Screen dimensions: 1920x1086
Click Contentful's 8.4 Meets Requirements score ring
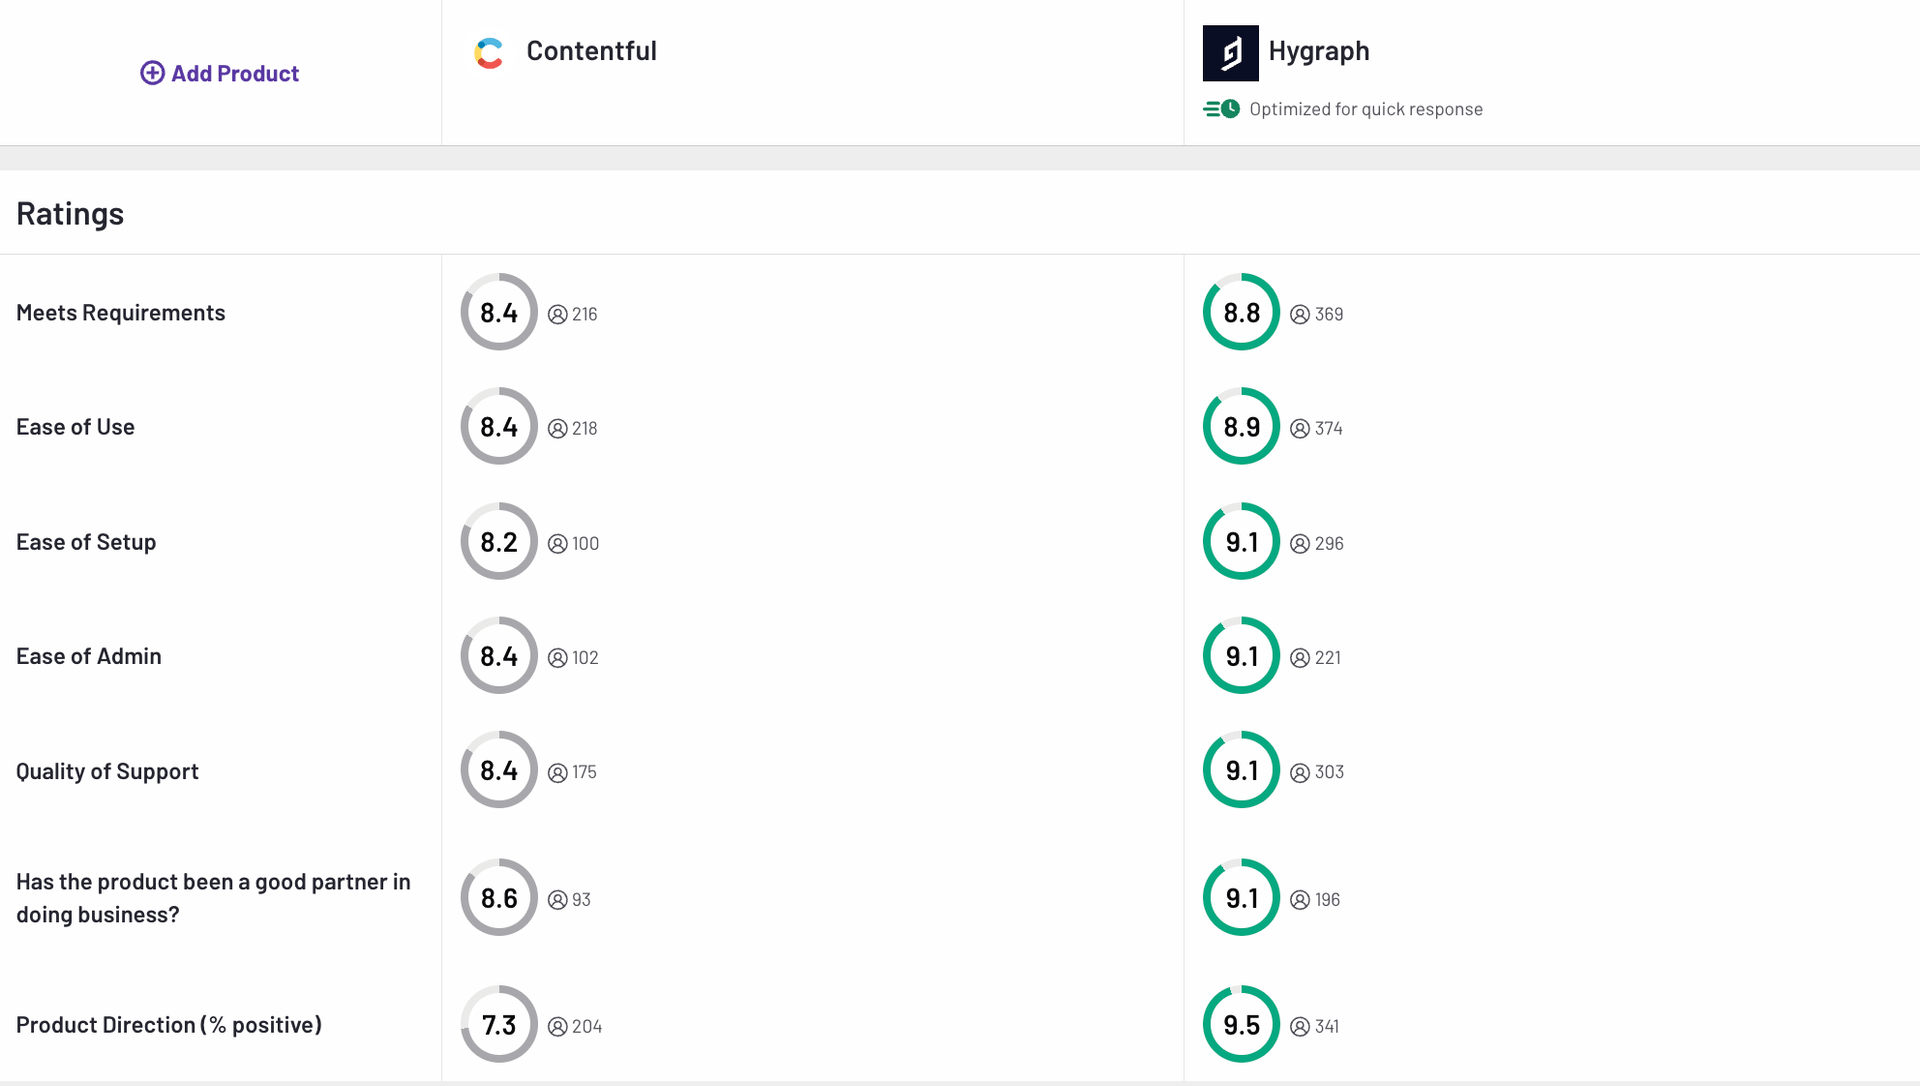tap(499, 312)
